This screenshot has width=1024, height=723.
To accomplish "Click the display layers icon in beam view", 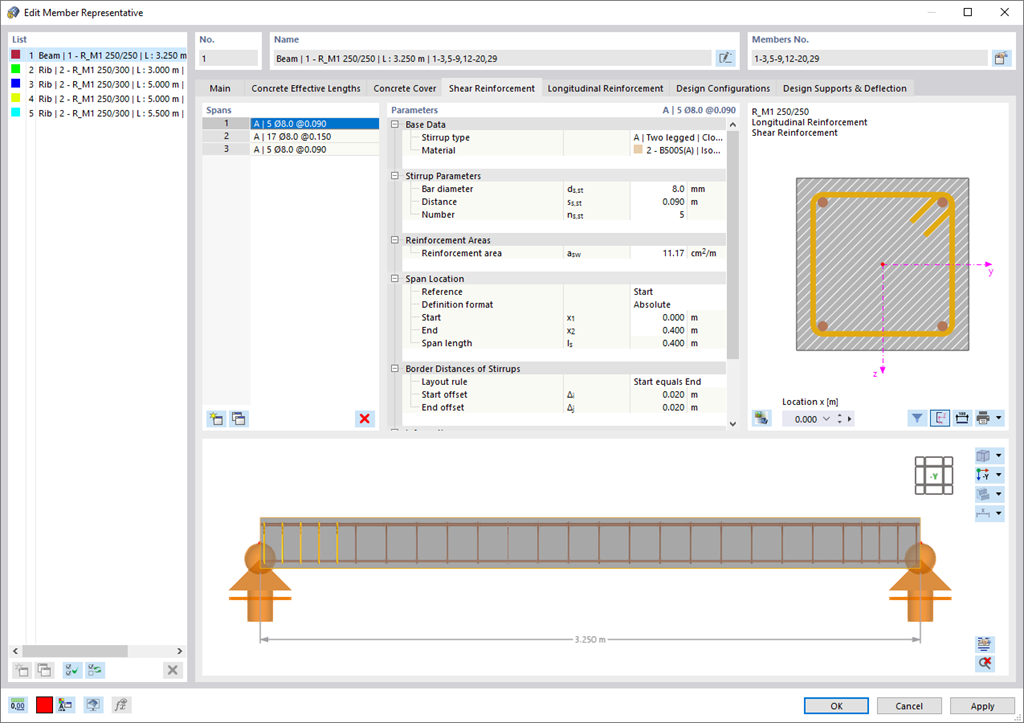I will [x=983, y=494].
